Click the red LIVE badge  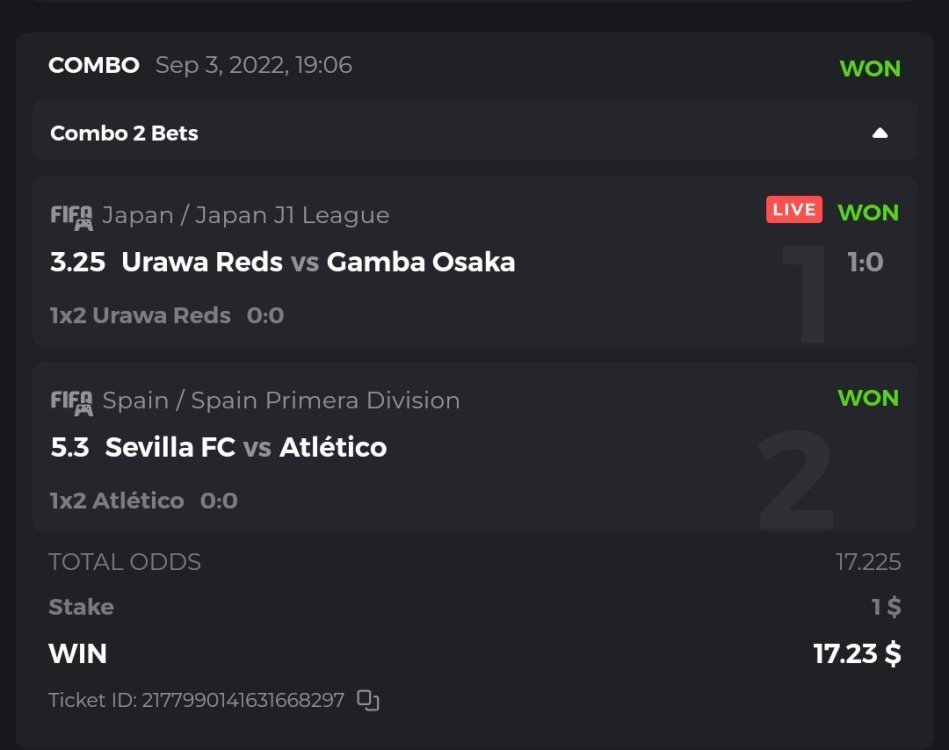click(794, 210)
